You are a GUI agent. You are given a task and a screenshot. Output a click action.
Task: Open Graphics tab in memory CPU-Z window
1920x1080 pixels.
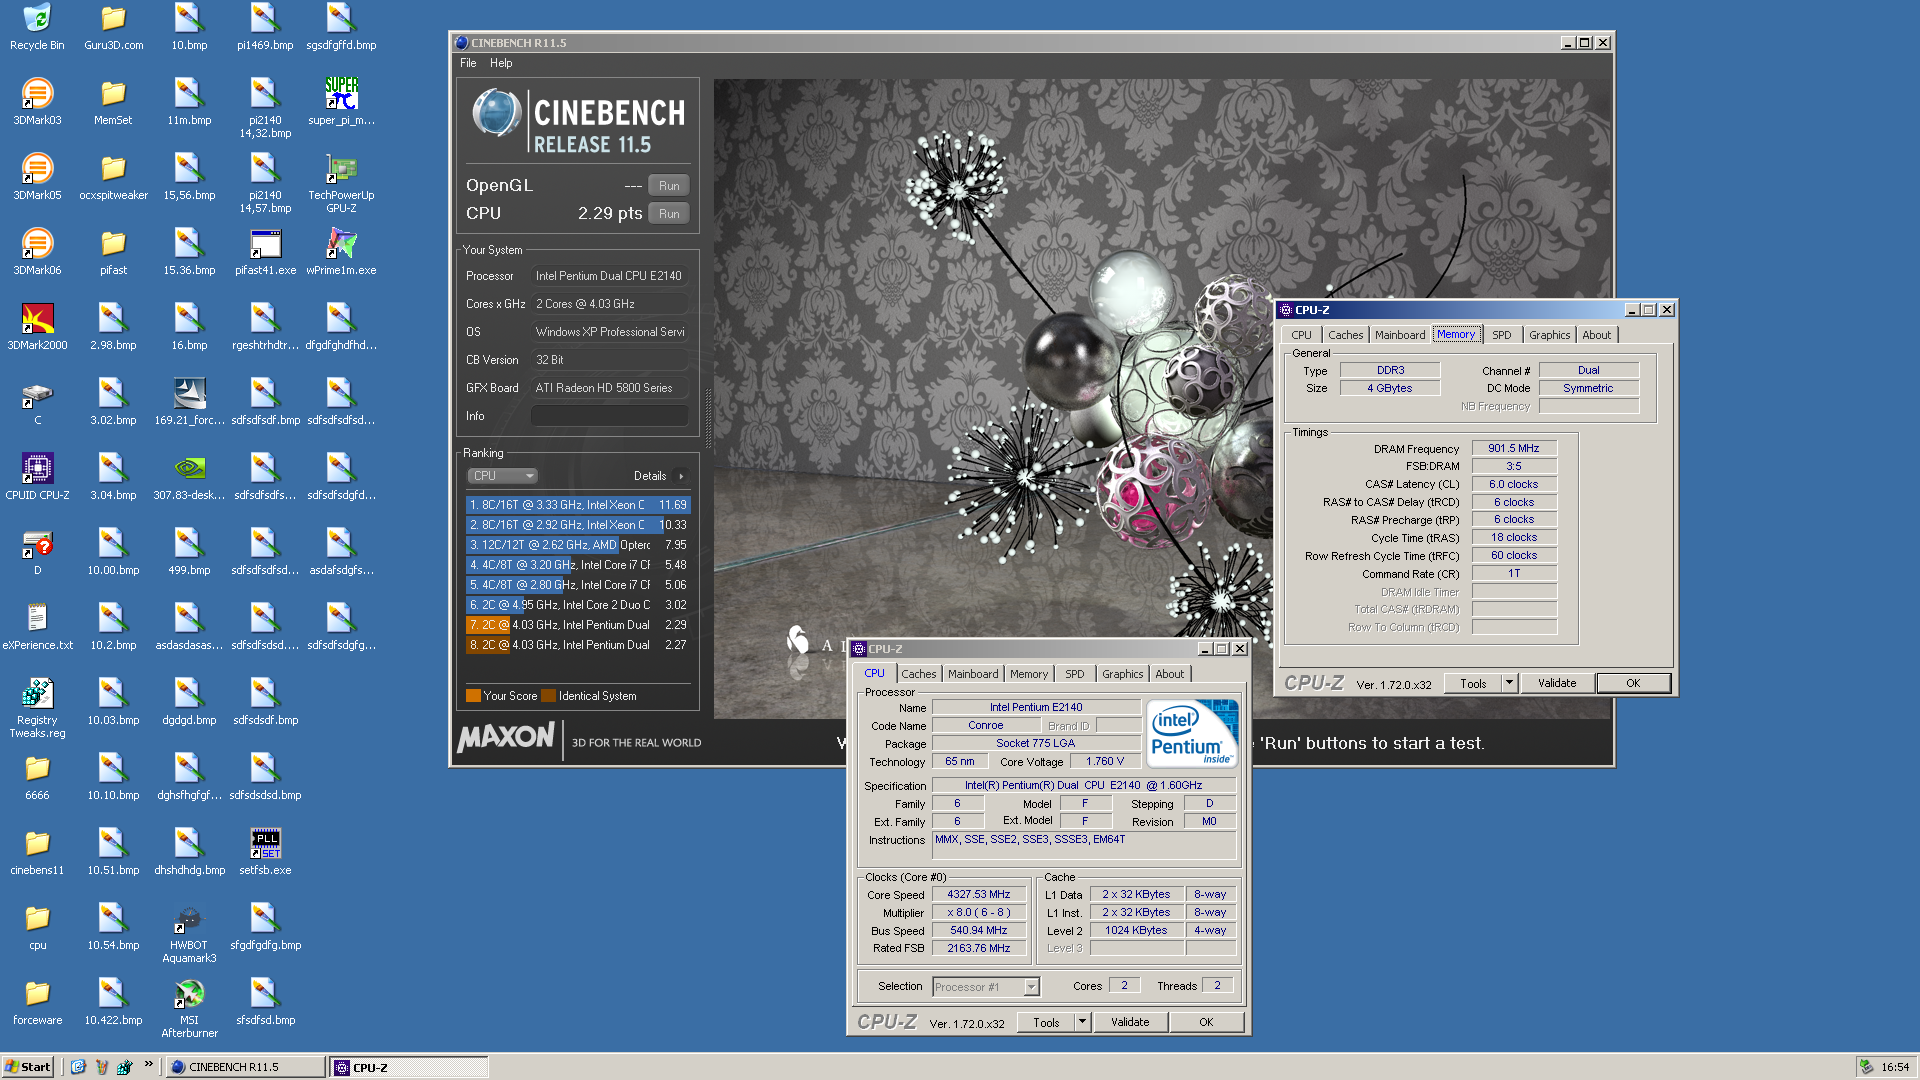(x=1549, y=335)
